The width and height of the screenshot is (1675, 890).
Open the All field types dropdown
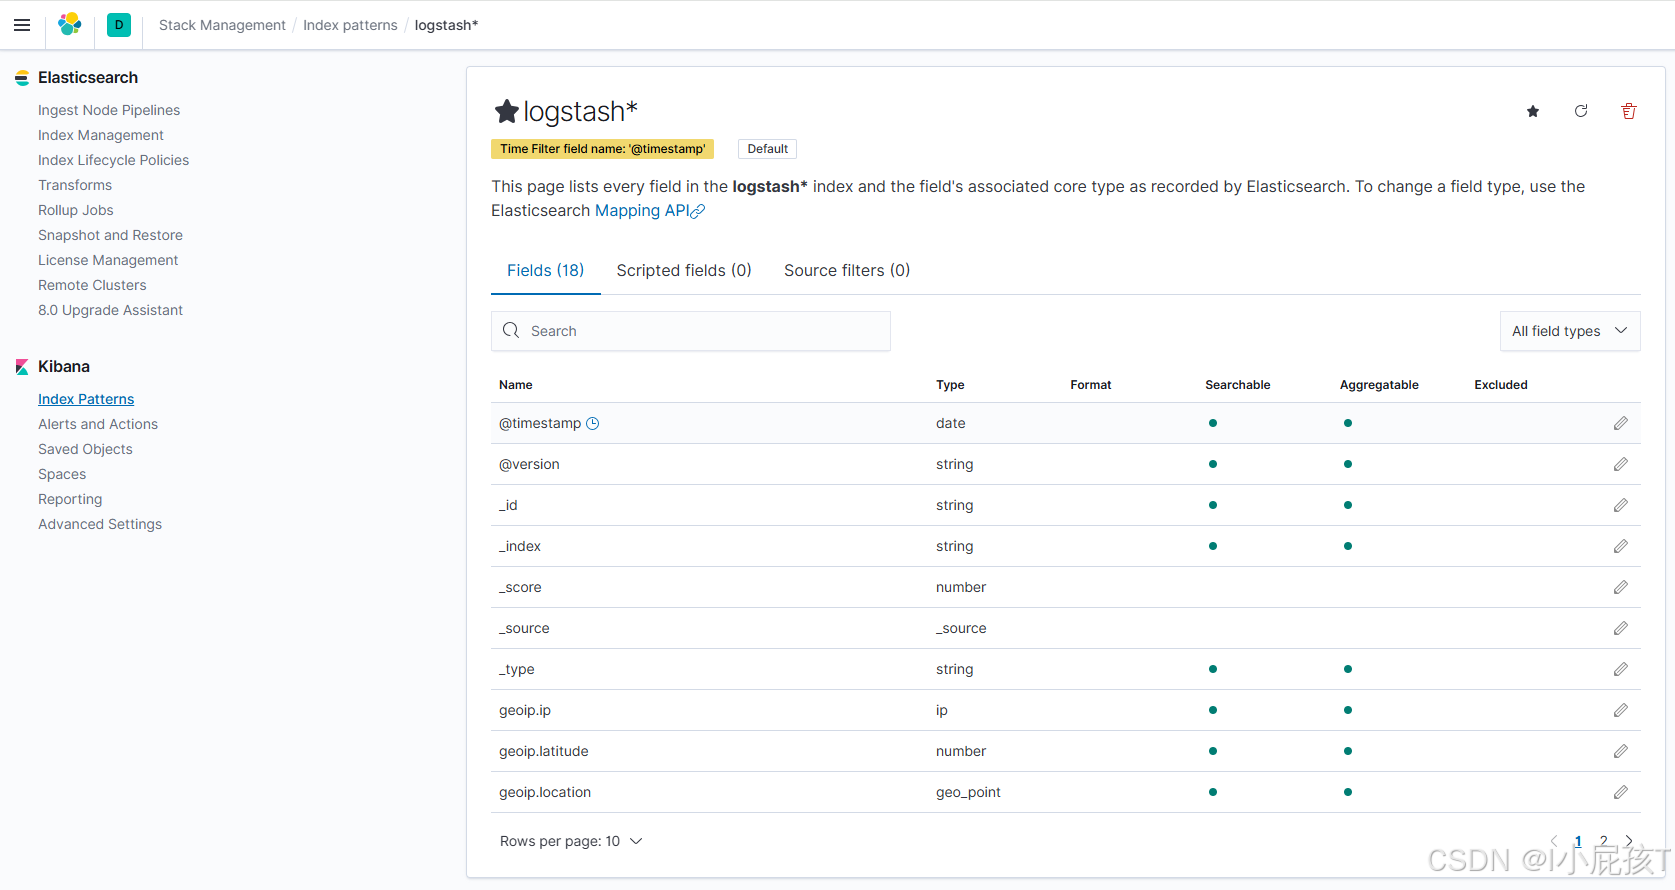[1570, 331]
